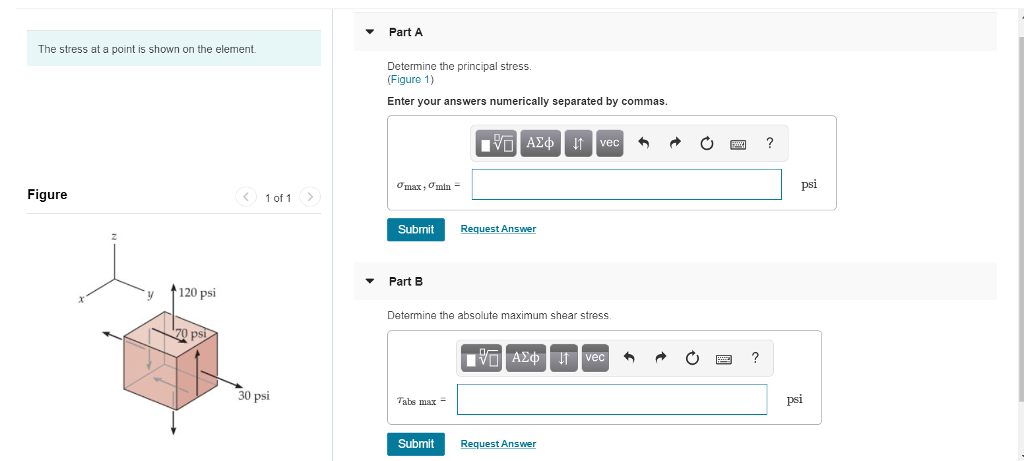Image resolution: width=1024 pixels, height=461 pixels.
Task: Redo entry in Part A
Action: [x=675, y=143]
